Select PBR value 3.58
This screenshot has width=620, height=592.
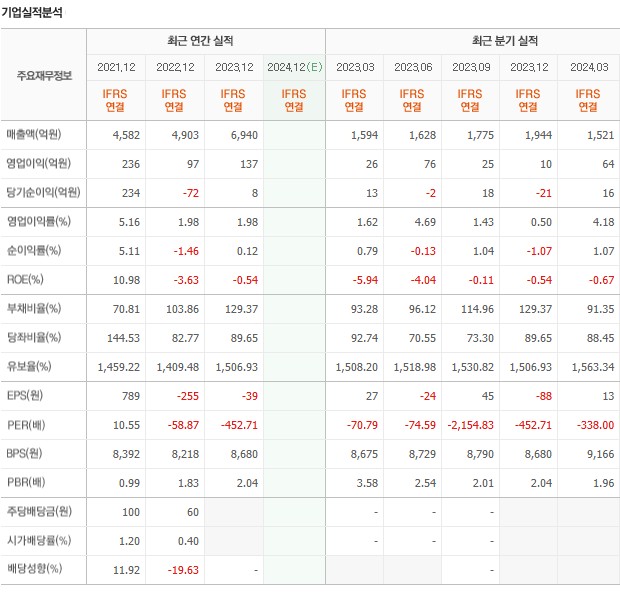click(367, 483)
